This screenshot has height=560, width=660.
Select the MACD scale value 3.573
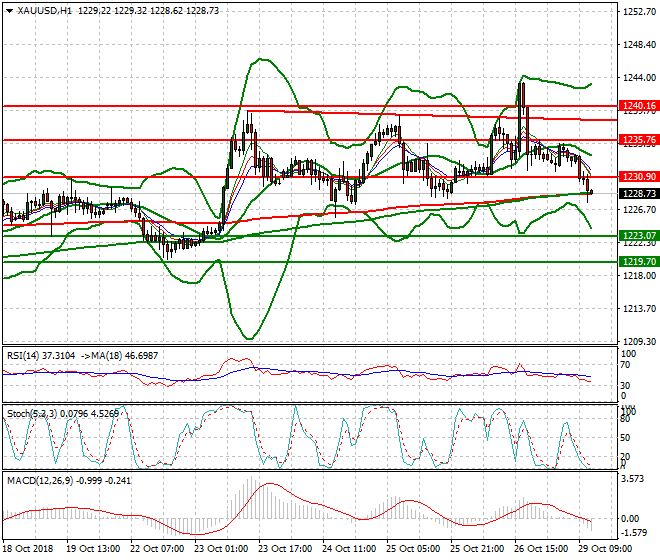point(633,479)
